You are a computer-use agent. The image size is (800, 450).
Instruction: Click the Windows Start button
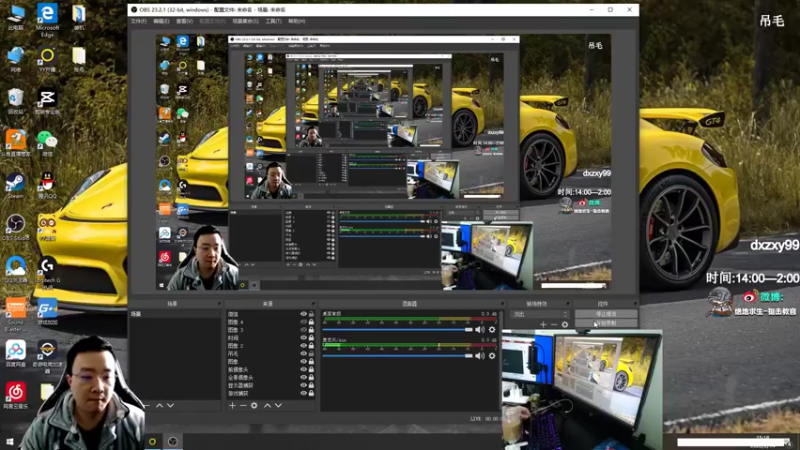9,441
